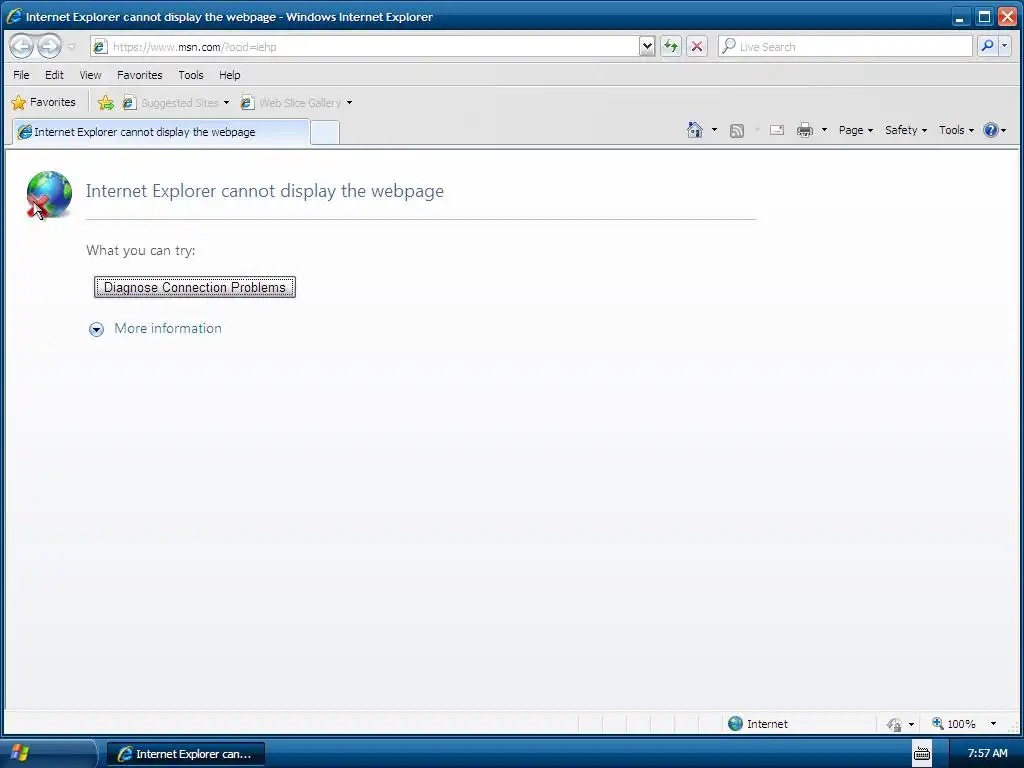Go forward with the Forward arrow button
1024x768 pixels.
pyautogui.click(x=49, y=46)
